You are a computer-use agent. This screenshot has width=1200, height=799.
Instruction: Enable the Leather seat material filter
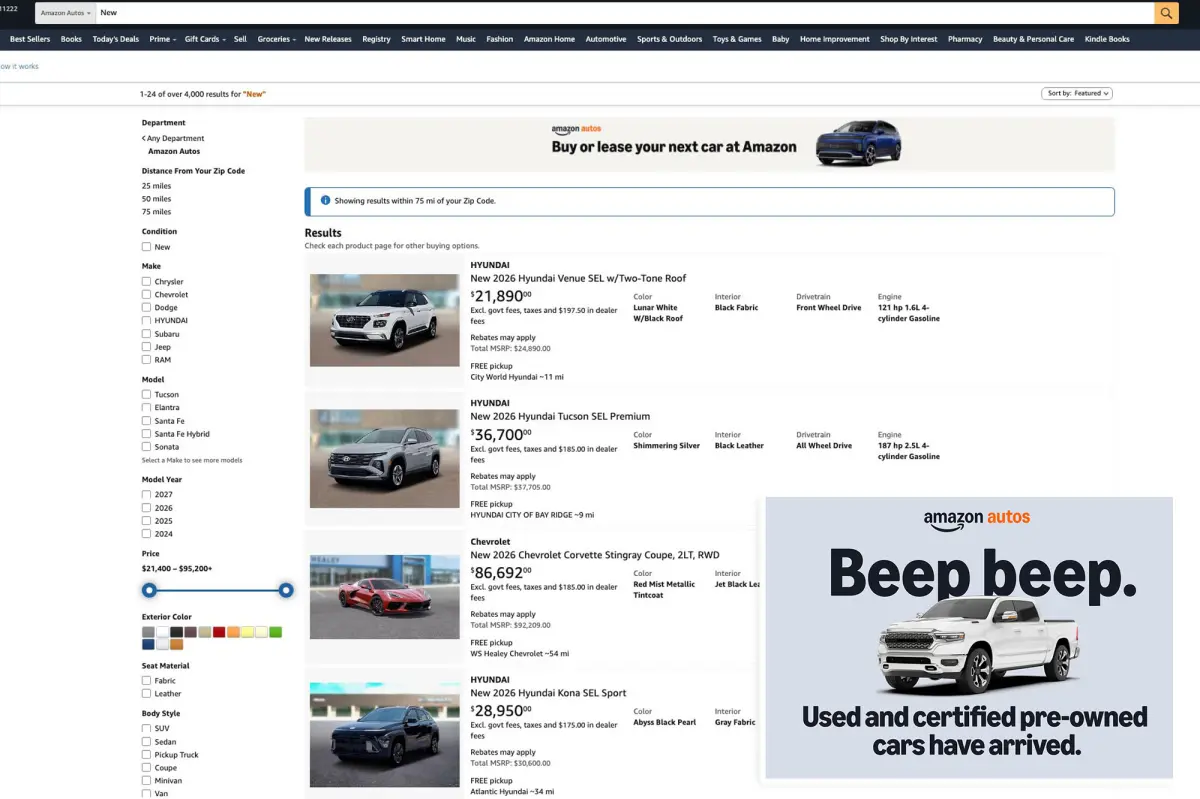[x=144, y=693]
